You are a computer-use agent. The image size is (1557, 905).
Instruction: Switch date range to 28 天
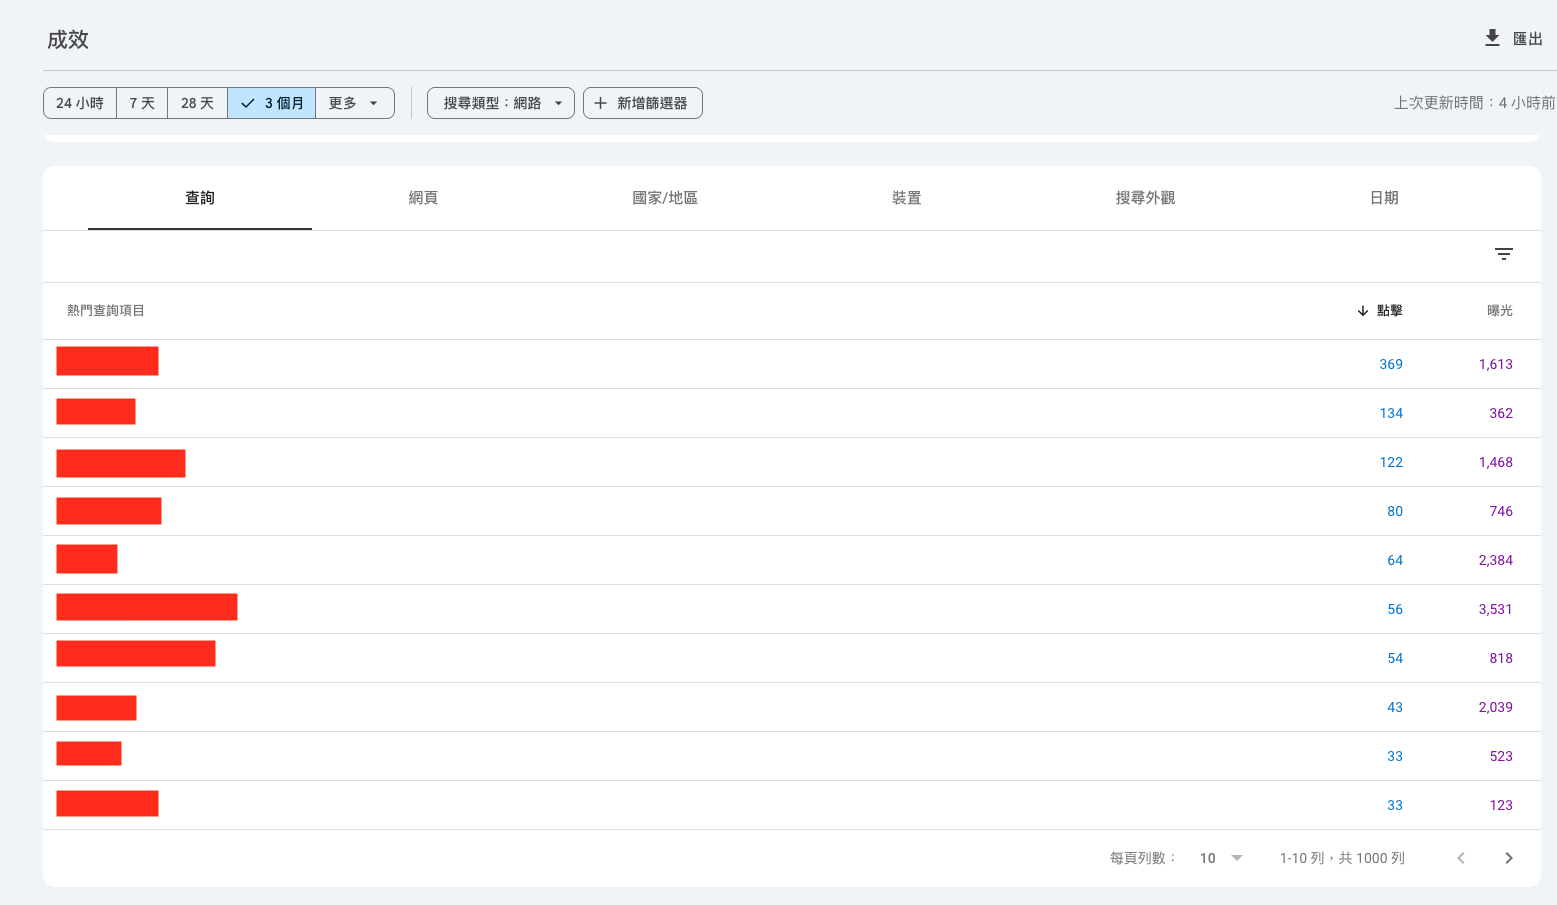(197, 103)
